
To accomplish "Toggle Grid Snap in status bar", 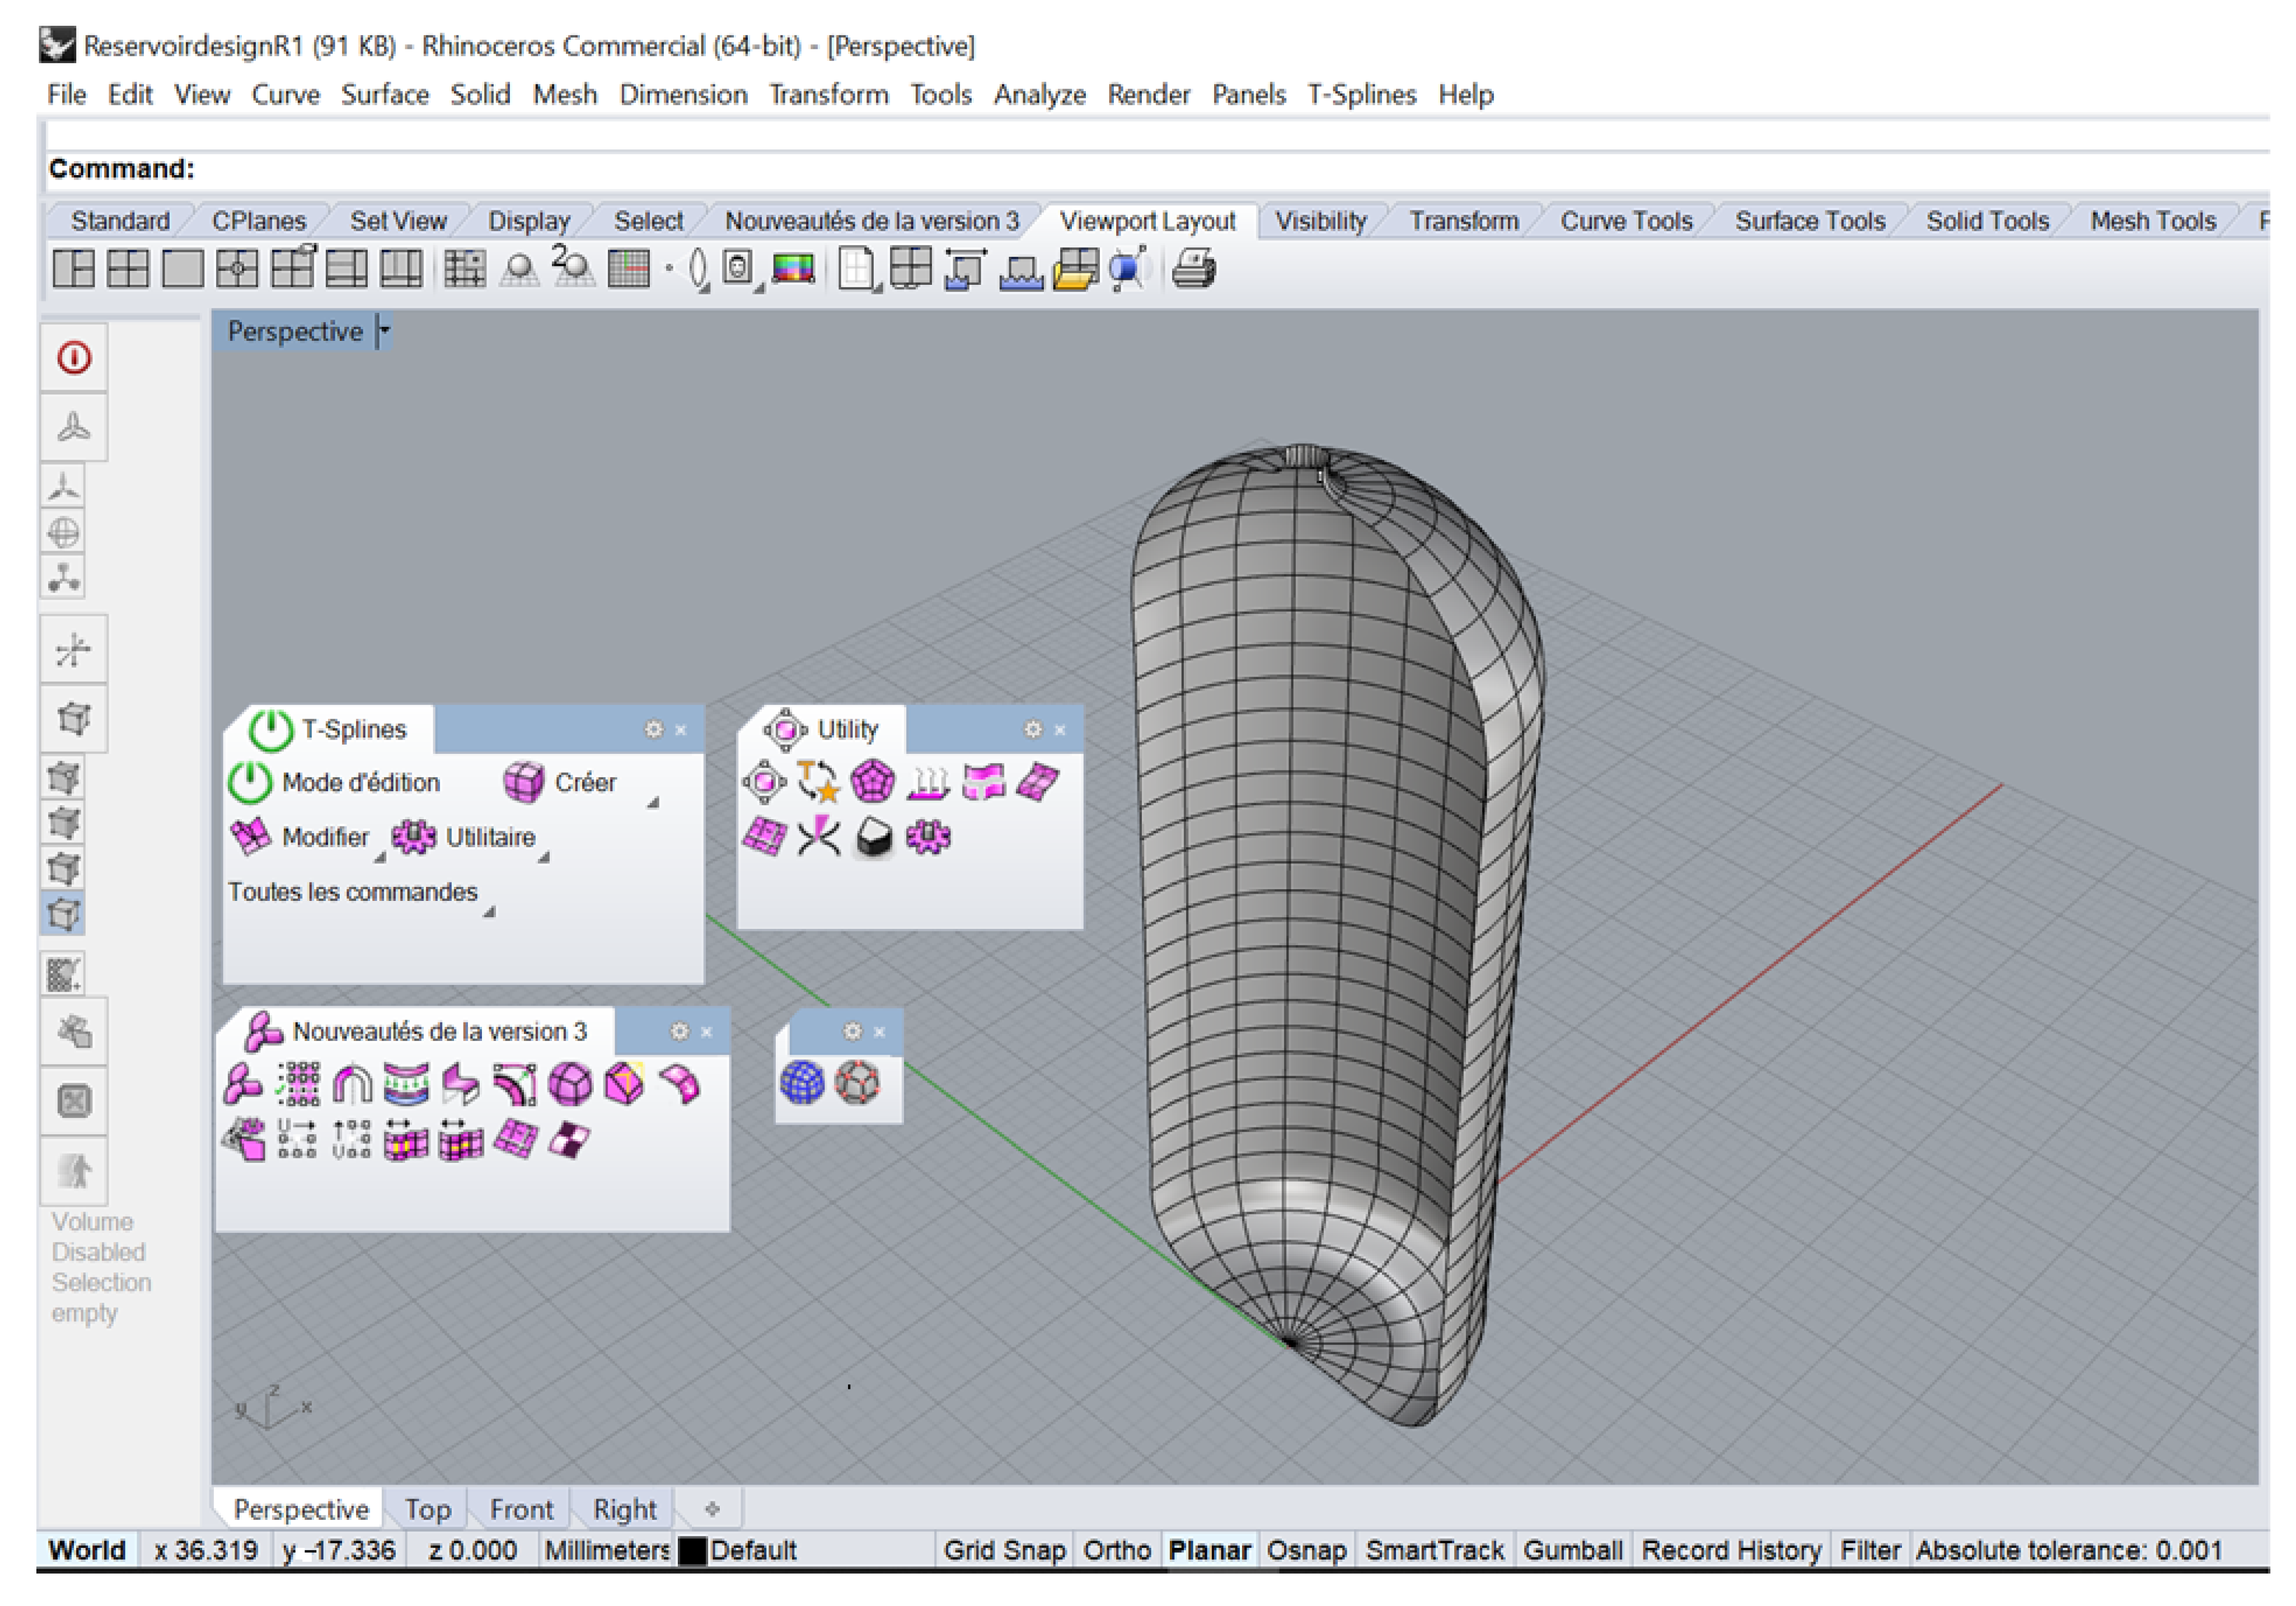I will 1003,1550.
